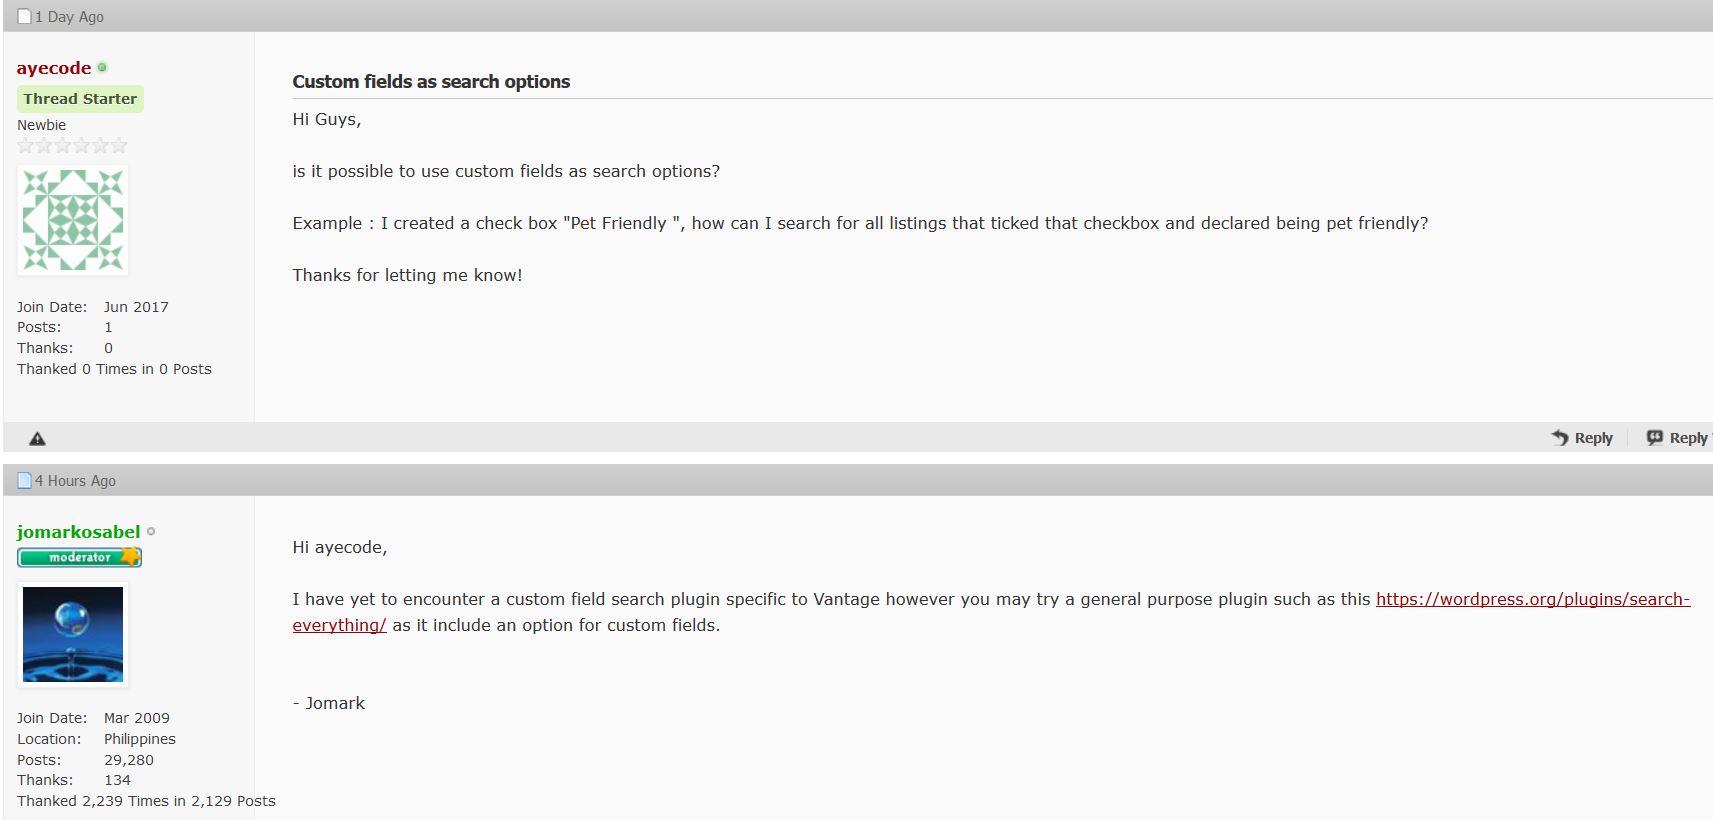Image resolution: width=1713 pixels, height=820 pixels.
Task: Click the post icon beside "4 Hours Ago"
Action: pyautogui.click(x=25, y=481)
